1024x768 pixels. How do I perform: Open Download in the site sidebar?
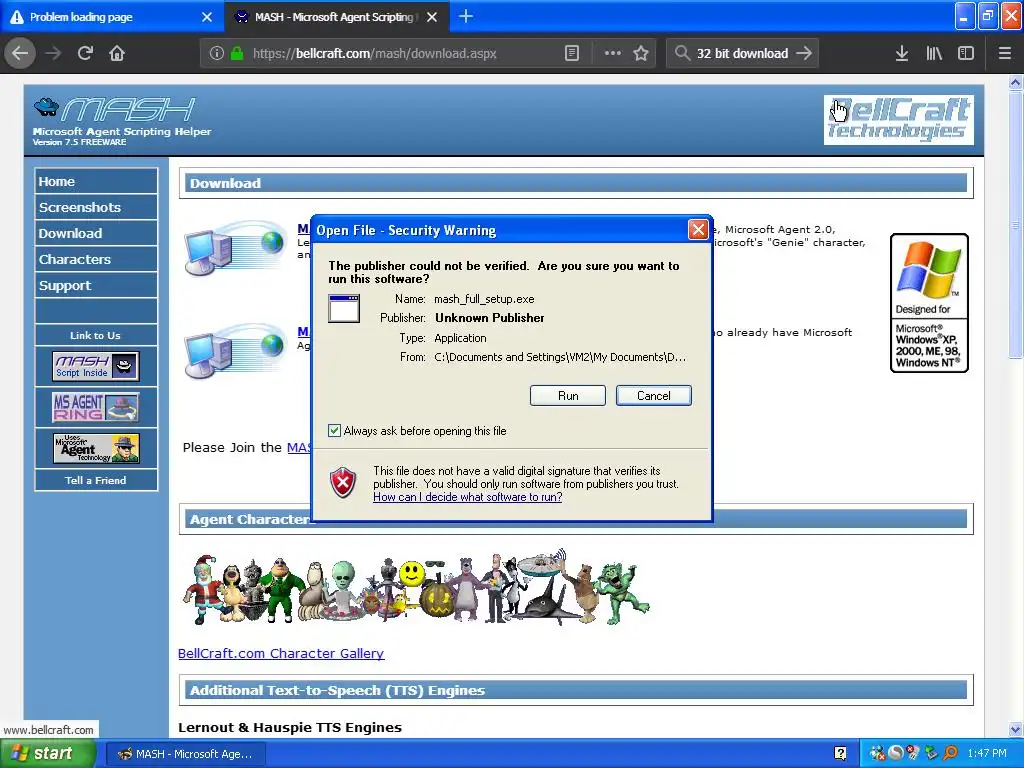point(96,233)
